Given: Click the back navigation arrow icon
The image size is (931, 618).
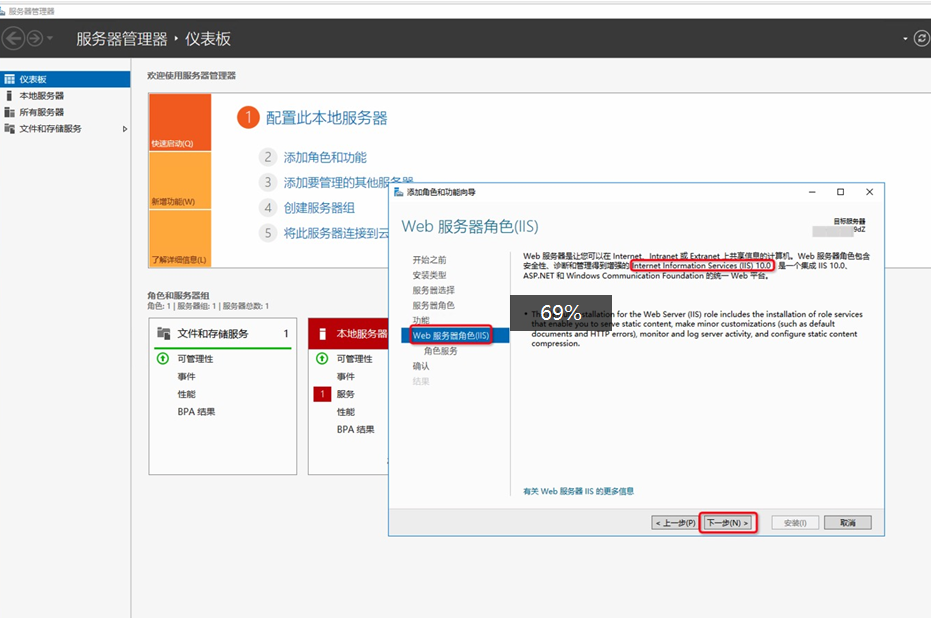Looking at the screenshot, I should click(14, 39).
